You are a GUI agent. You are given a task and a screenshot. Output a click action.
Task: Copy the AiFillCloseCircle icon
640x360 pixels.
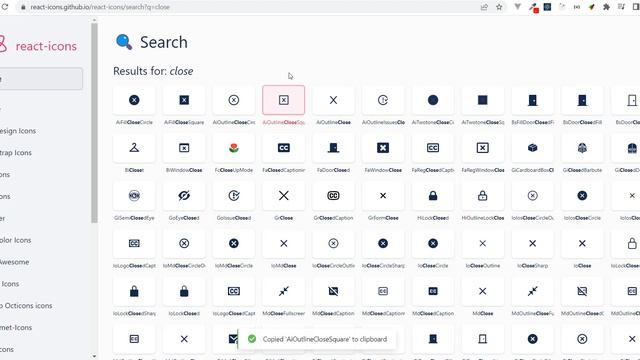pyautogui.click(x=134, y=100)
